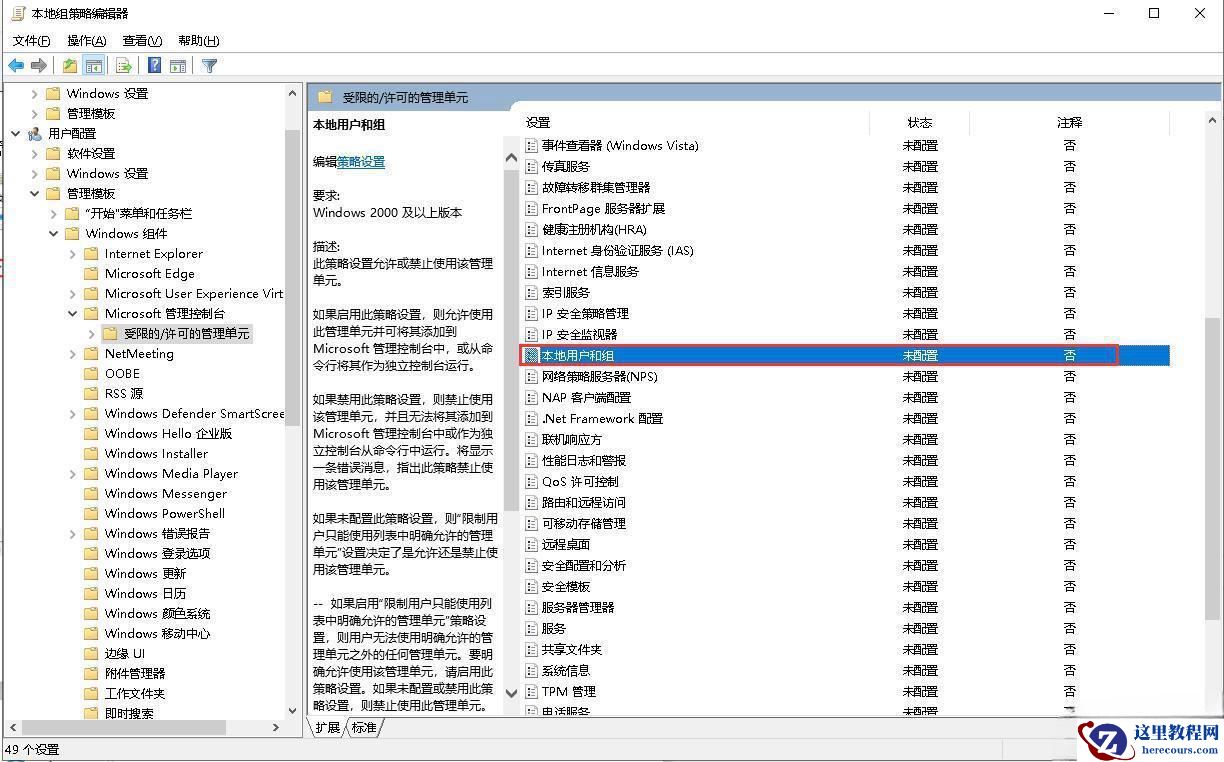Toggle the filter icon on the toolbar
Viewport: 1224px width, 762px height.
tap(209, 65)
